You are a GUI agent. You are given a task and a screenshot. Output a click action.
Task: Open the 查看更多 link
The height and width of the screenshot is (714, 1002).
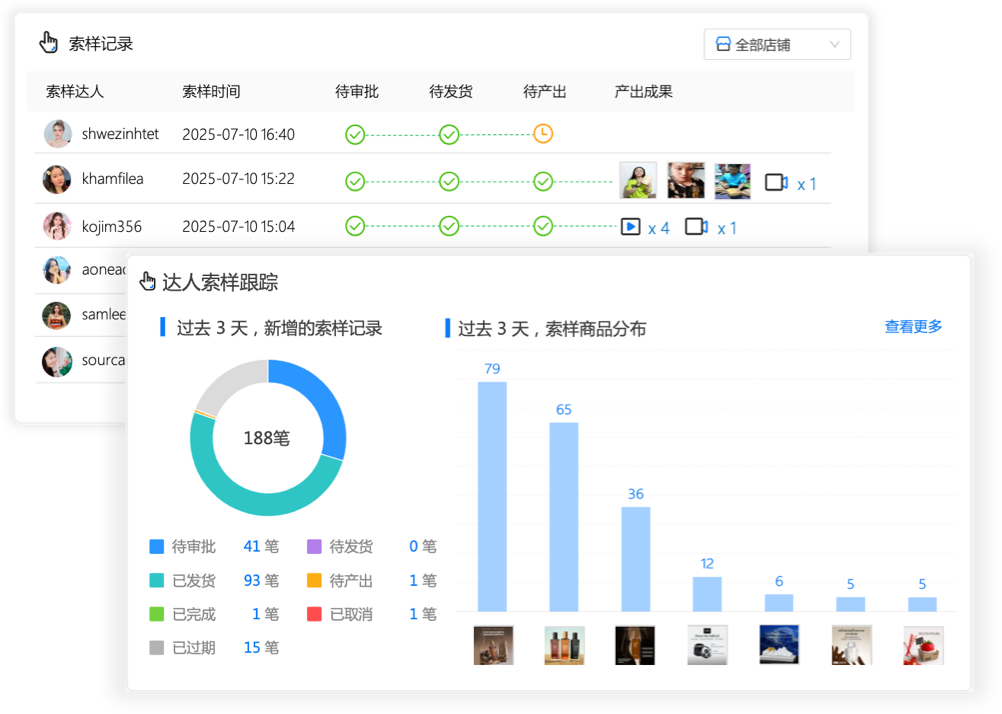click(913, 327)
